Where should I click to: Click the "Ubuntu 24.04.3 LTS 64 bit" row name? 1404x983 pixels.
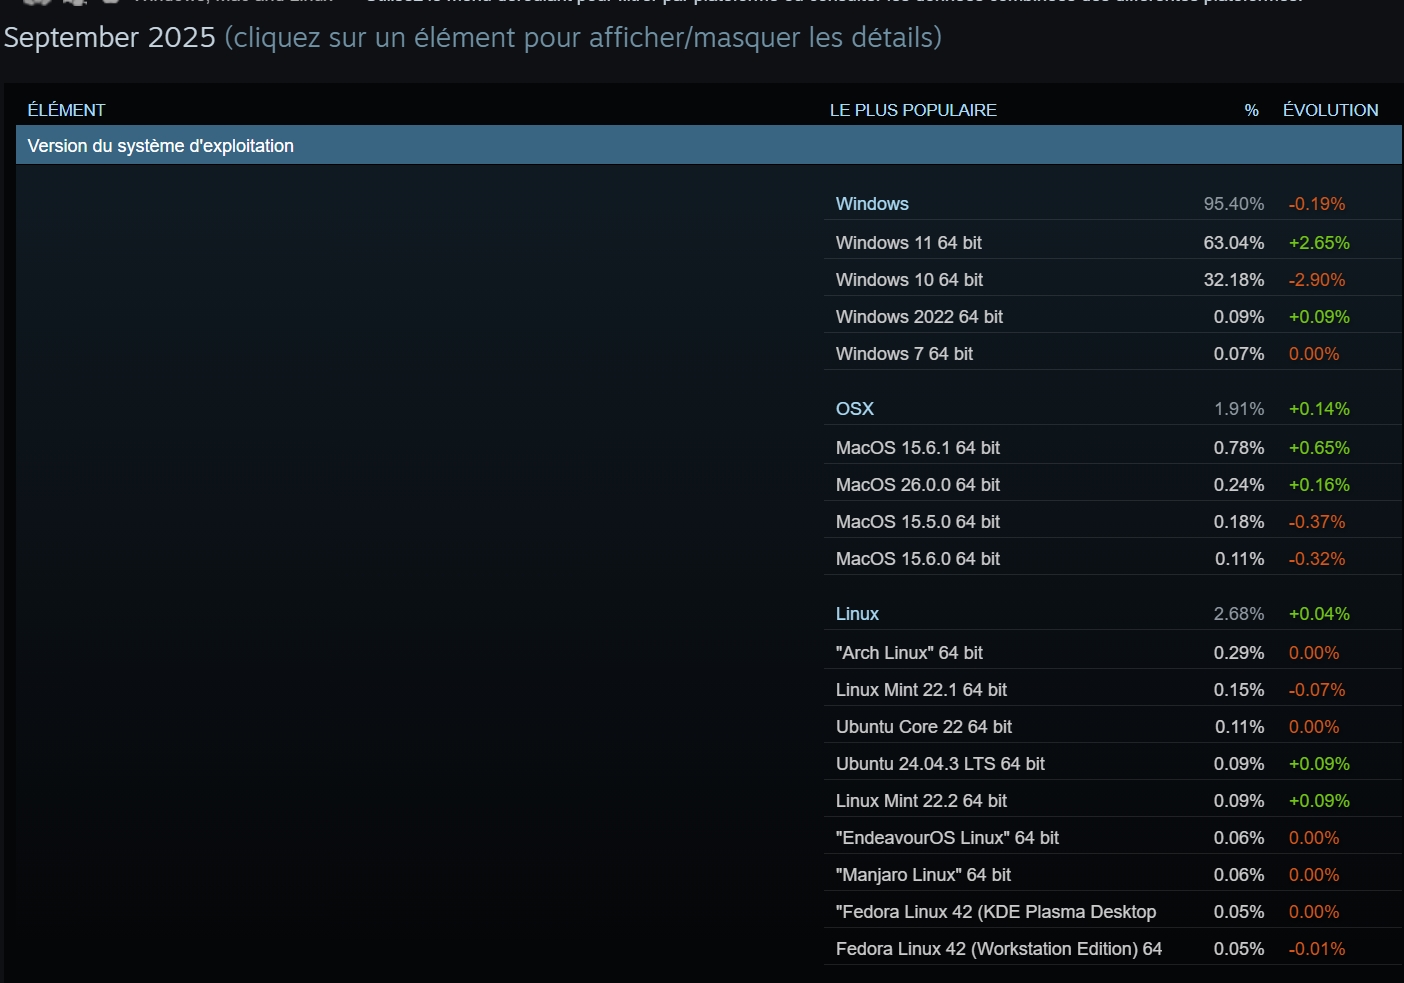tap(940, 764)
